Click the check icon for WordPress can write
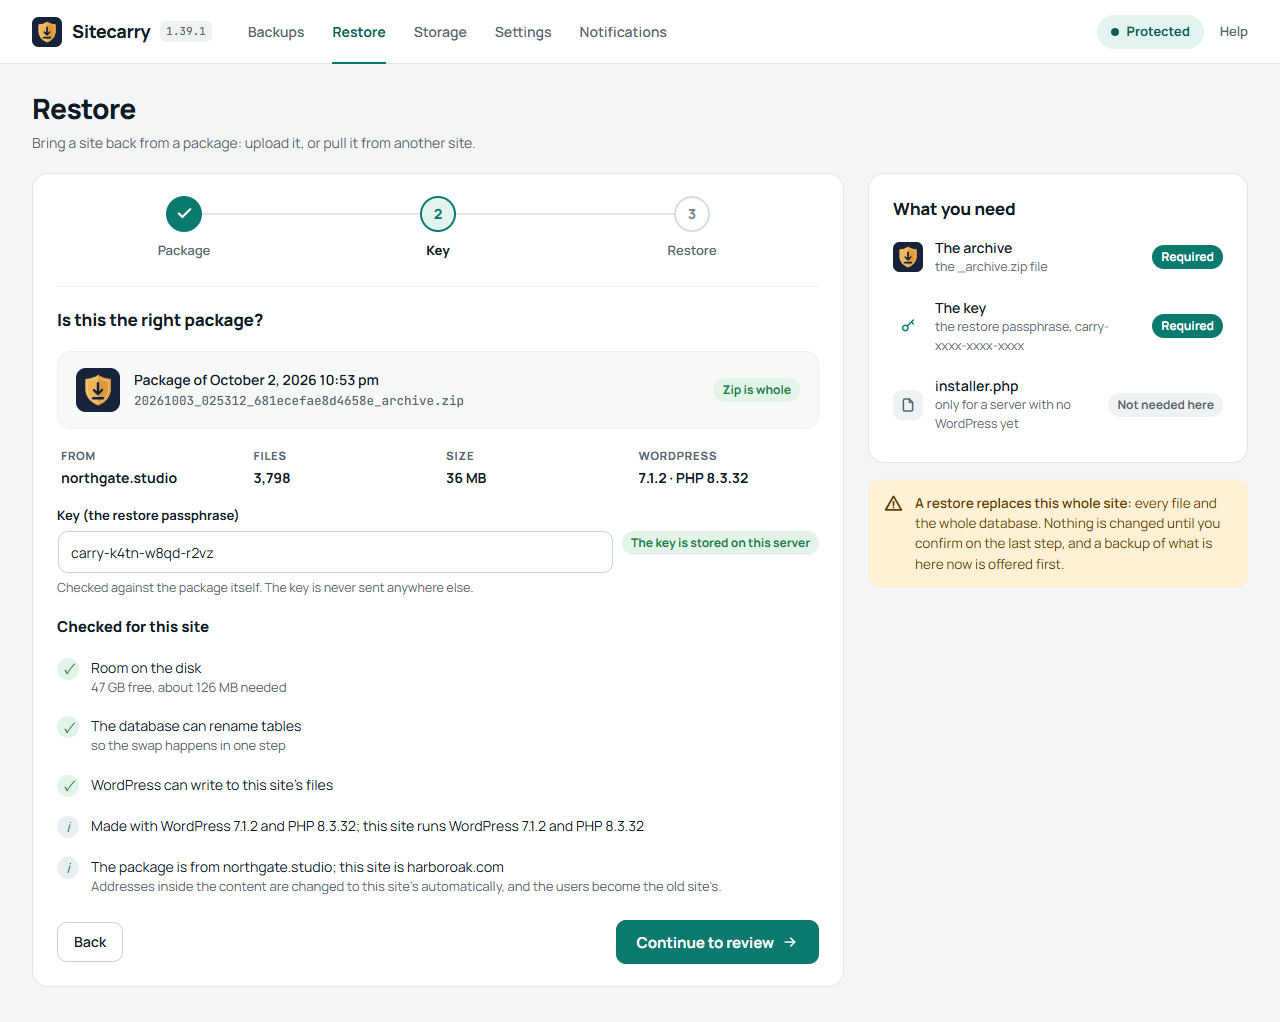 tap(68, 786)
